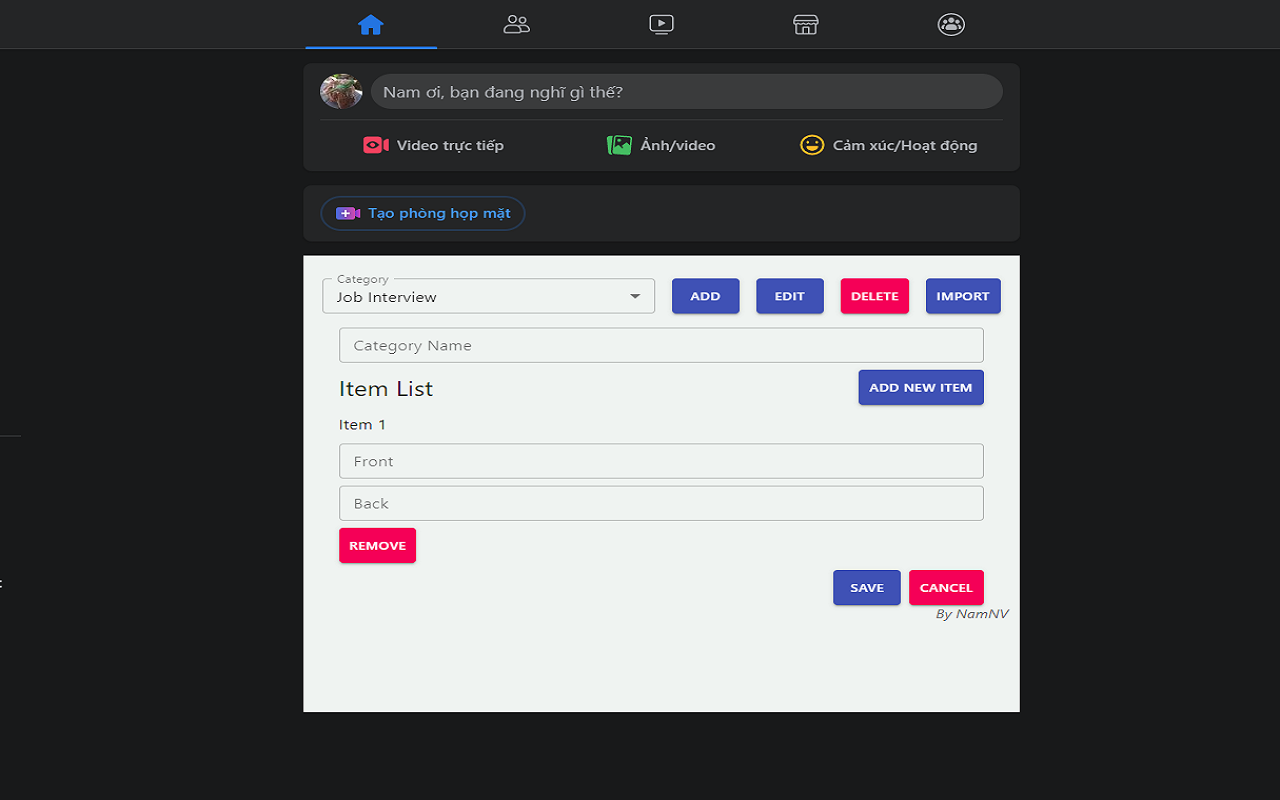This screenshot has width=1280, height=800.
Task: Go to the Watch video tab
Action: pyautogui.click(x=661, y=24)
